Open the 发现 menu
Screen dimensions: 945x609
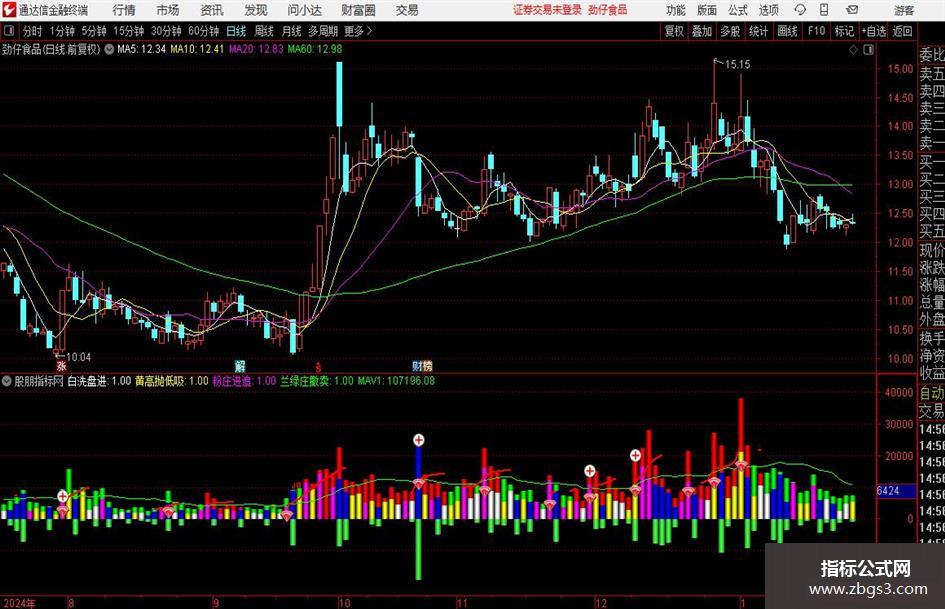coord(256,10)
